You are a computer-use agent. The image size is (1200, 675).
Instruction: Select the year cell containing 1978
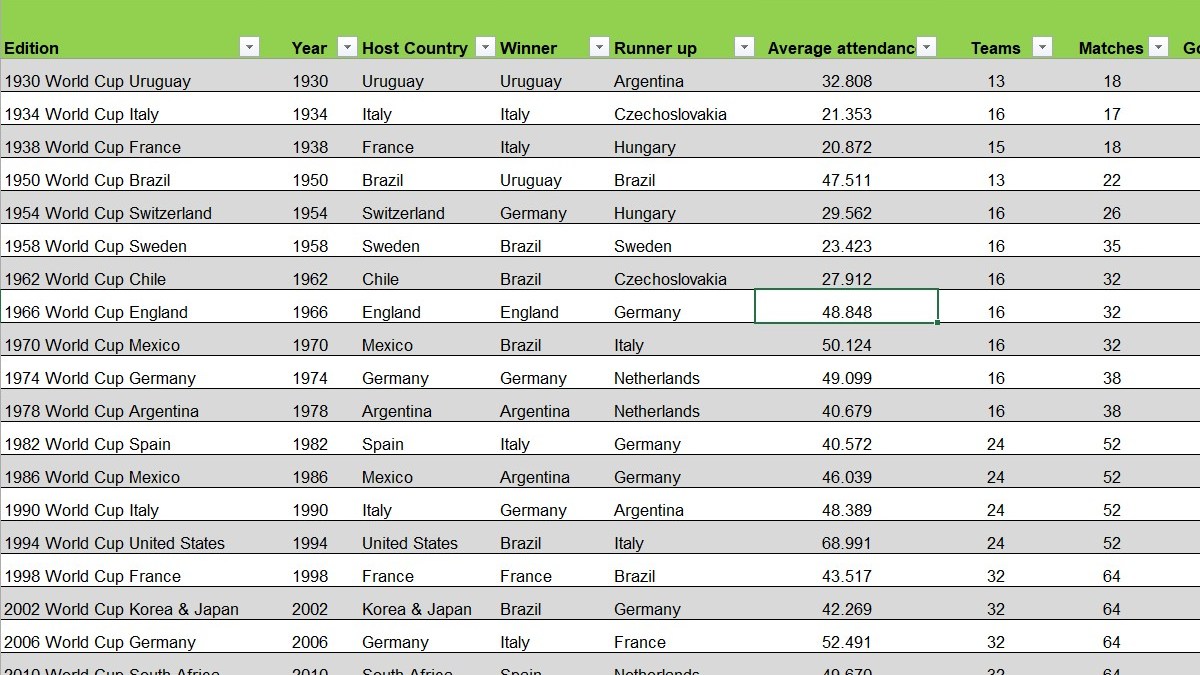pyautogui.click(x=310, y=411)
